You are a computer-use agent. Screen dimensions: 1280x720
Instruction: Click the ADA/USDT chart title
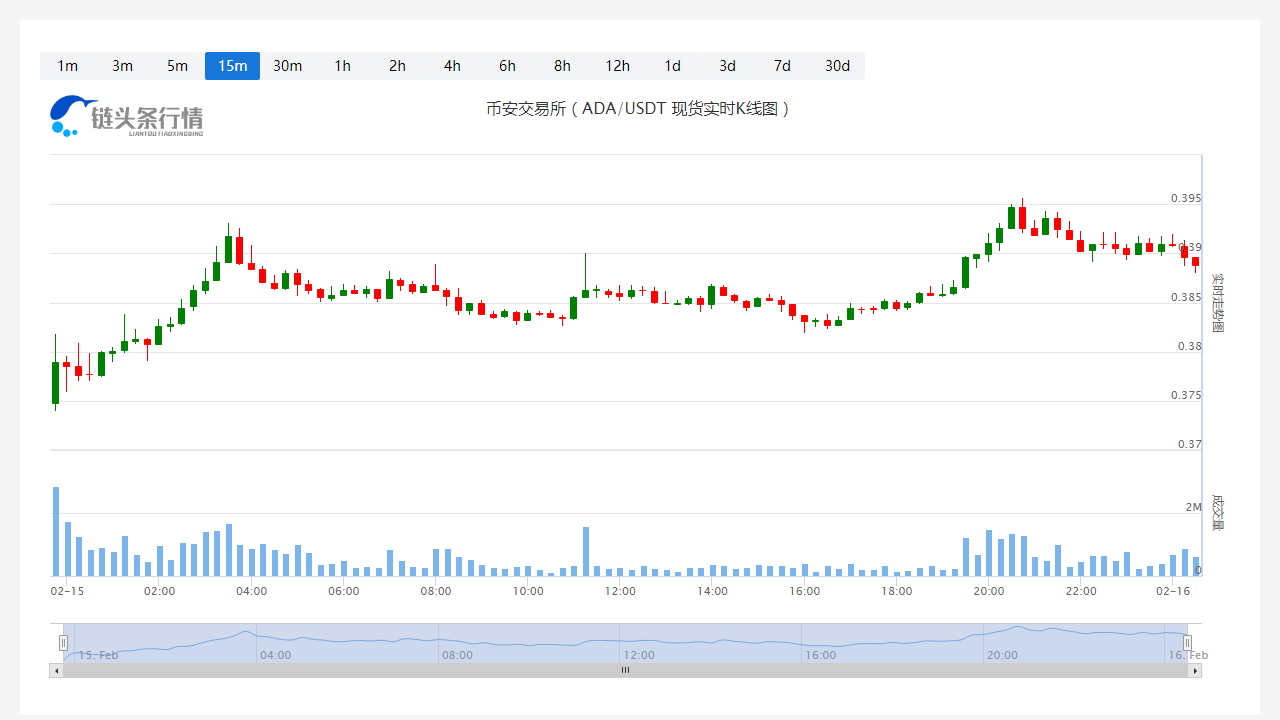pyautogui.click(x=638, y=109)
